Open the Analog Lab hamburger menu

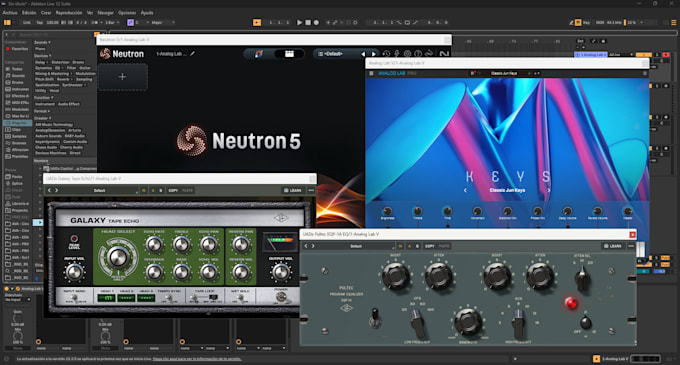tap(371, 73)
